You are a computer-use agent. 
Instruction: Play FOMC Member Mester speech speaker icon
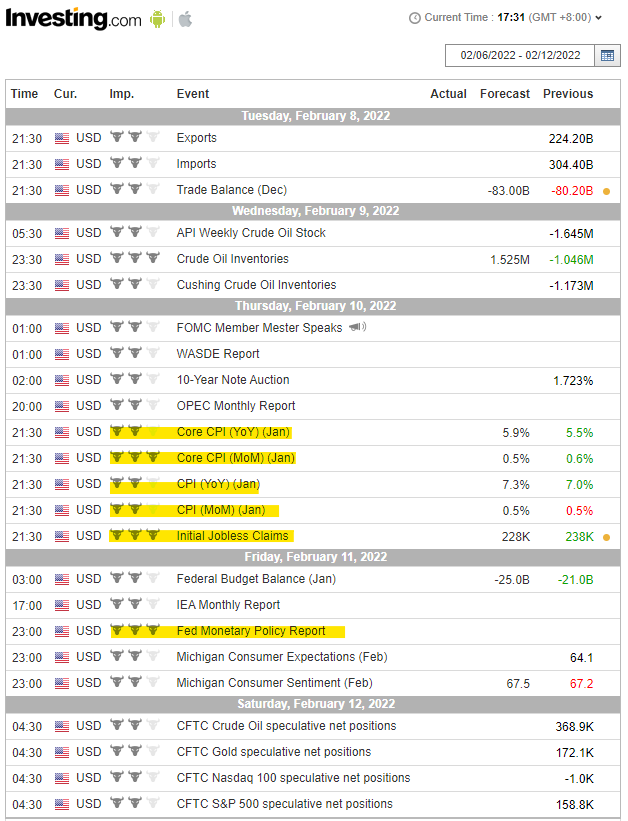pos(358,327)
